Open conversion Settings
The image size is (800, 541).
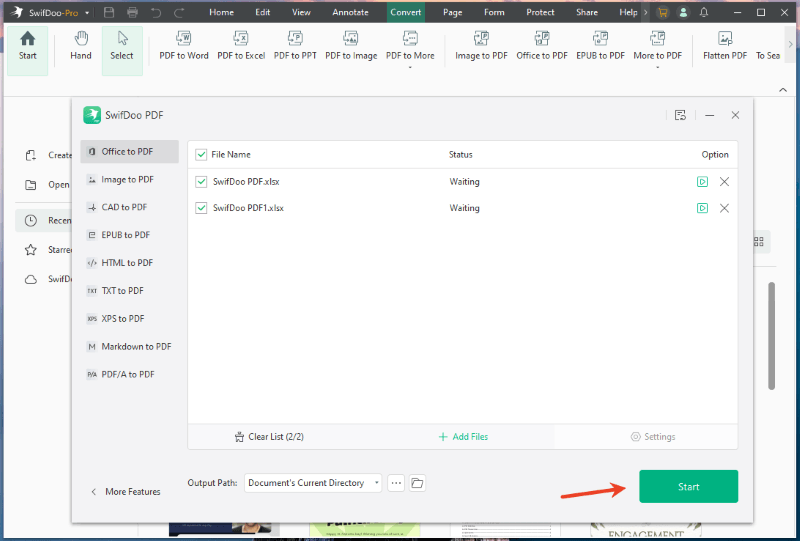[x=653, y=437]
